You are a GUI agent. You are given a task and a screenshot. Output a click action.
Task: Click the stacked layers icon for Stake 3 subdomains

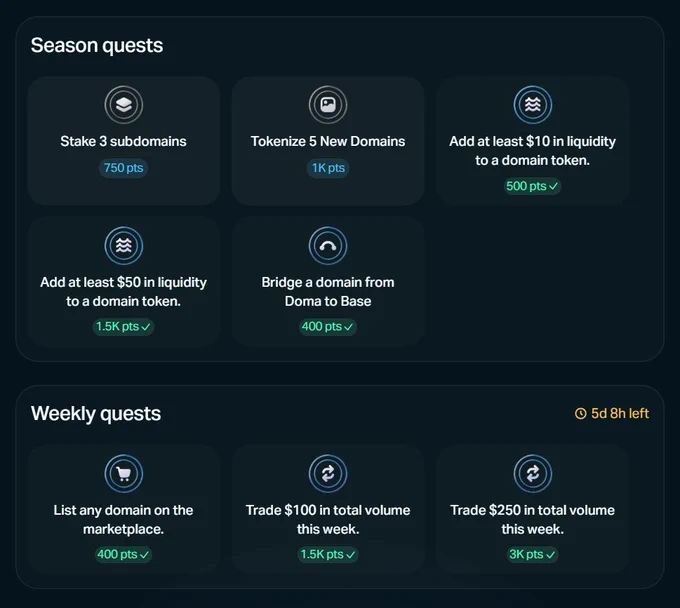124,105
